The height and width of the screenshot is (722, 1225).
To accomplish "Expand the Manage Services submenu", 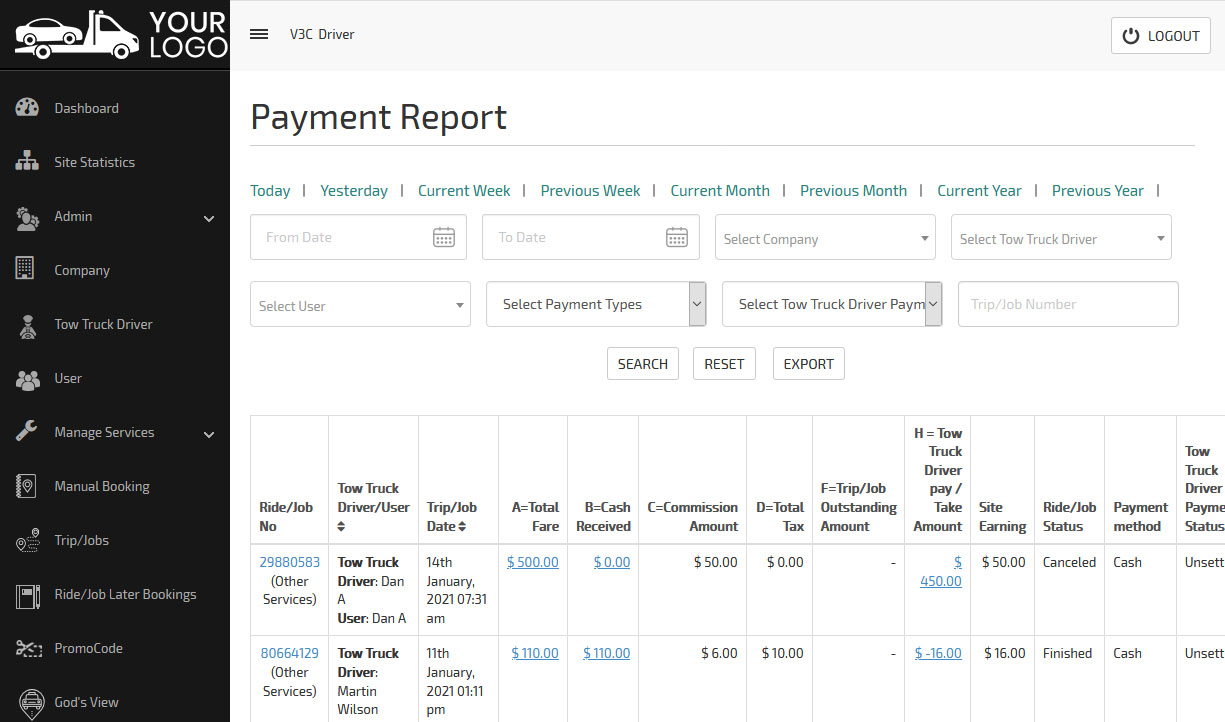I will [x=209, y=434].
